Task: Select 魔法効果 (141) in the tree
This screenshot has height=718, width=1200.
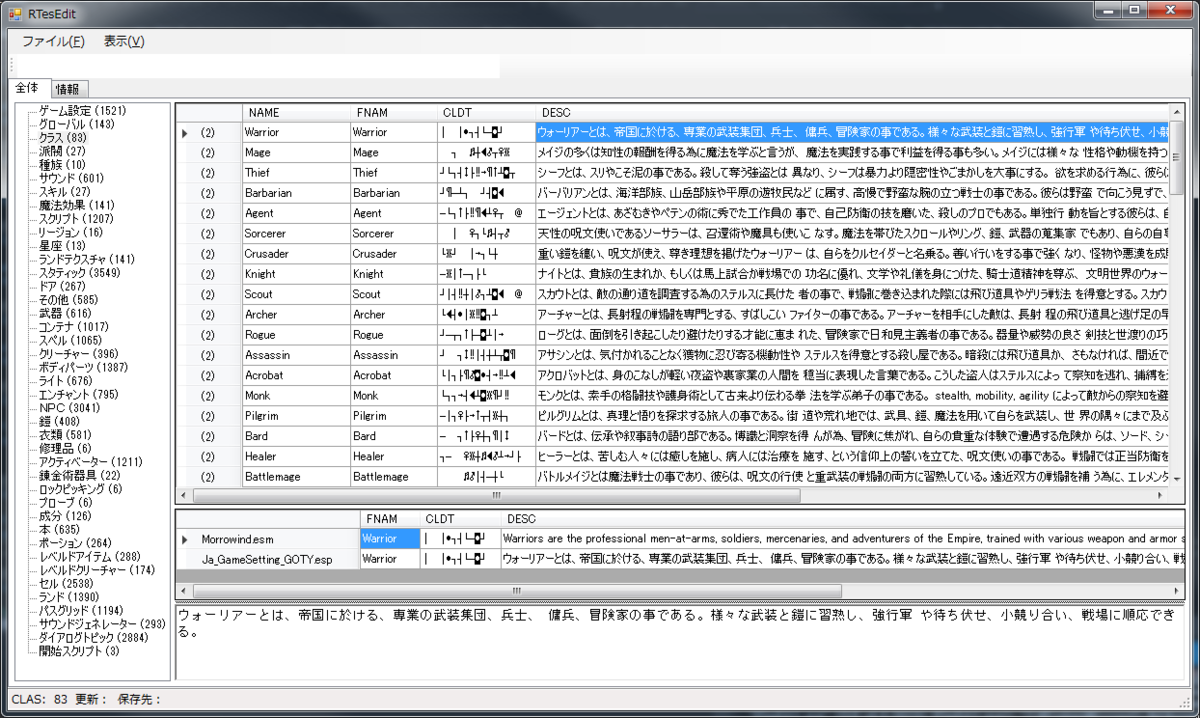Action: tap(76, 205)
